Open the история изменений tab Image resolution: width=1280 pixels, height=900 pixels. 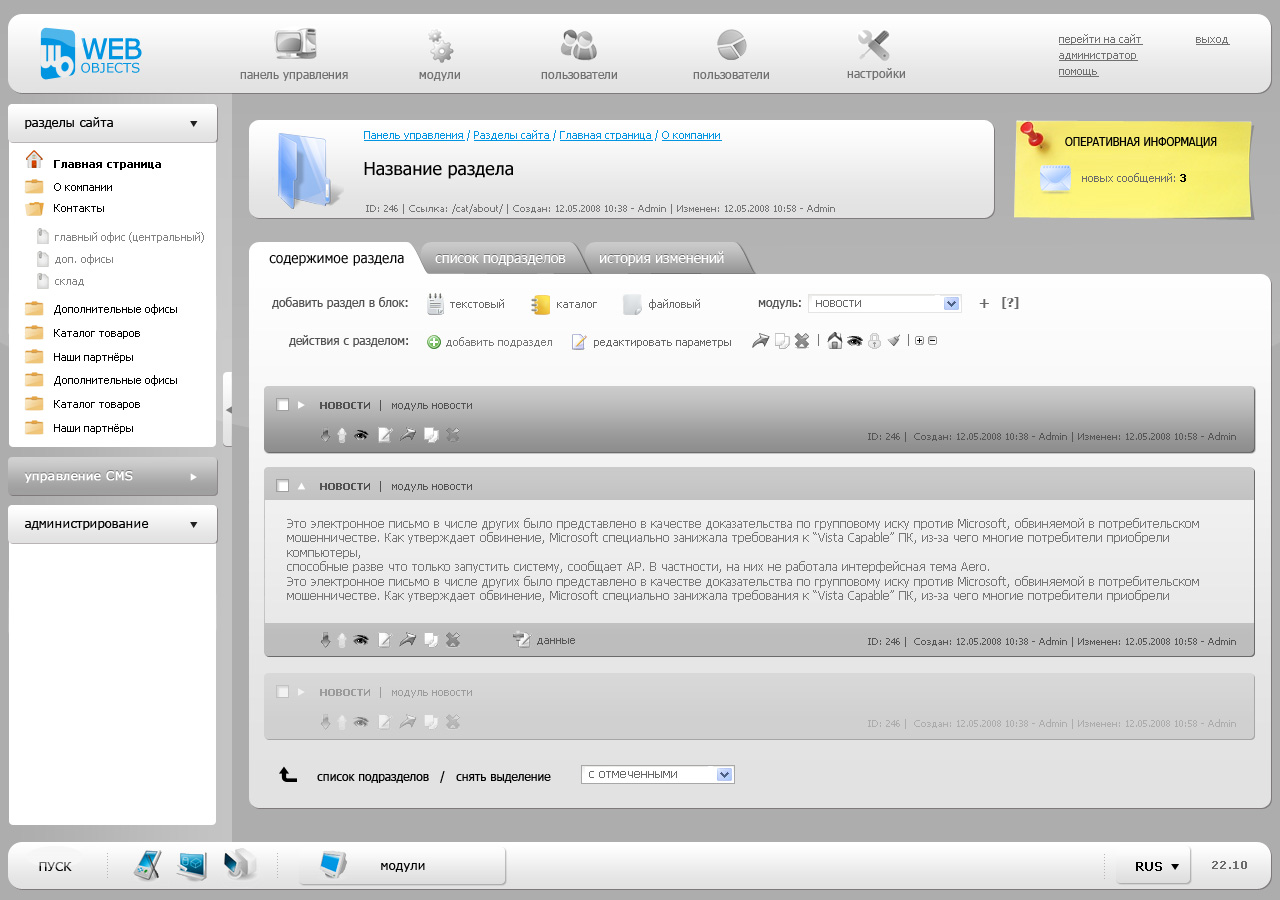coord(664,256)
